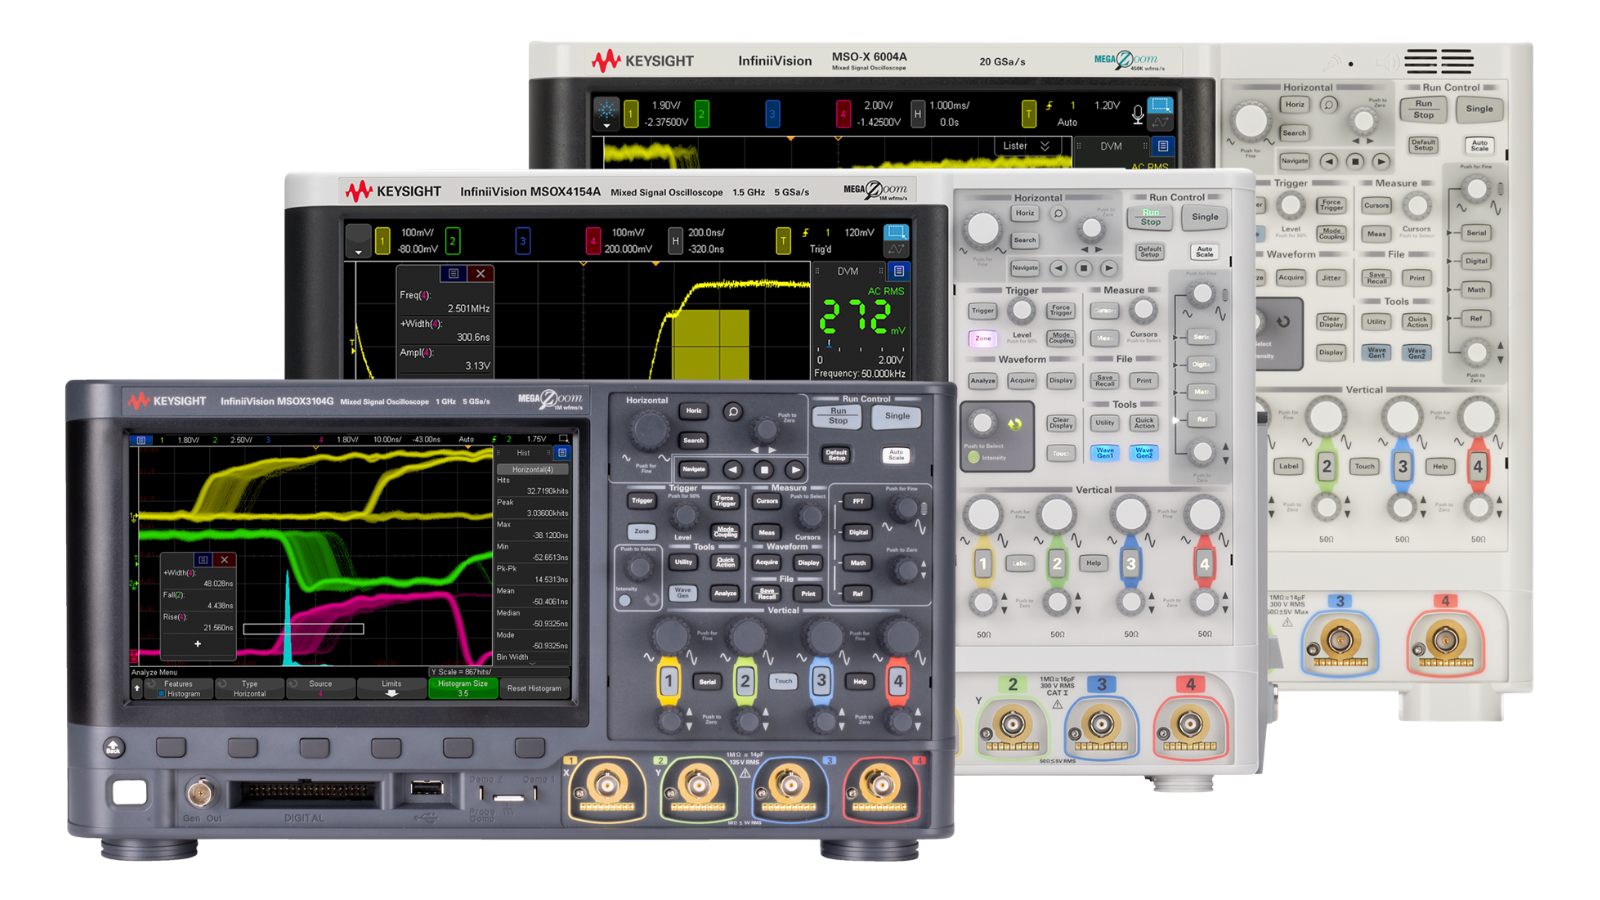Open the measurement popup menu icon on the MSOX3104G

[x=203, y=560]
